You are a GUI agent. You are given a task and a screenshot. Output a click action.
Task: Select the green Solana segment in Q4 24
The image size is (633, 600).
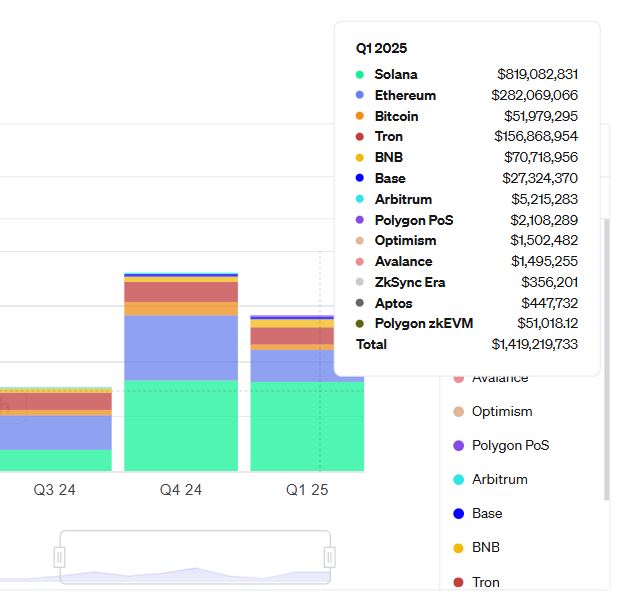181,425
